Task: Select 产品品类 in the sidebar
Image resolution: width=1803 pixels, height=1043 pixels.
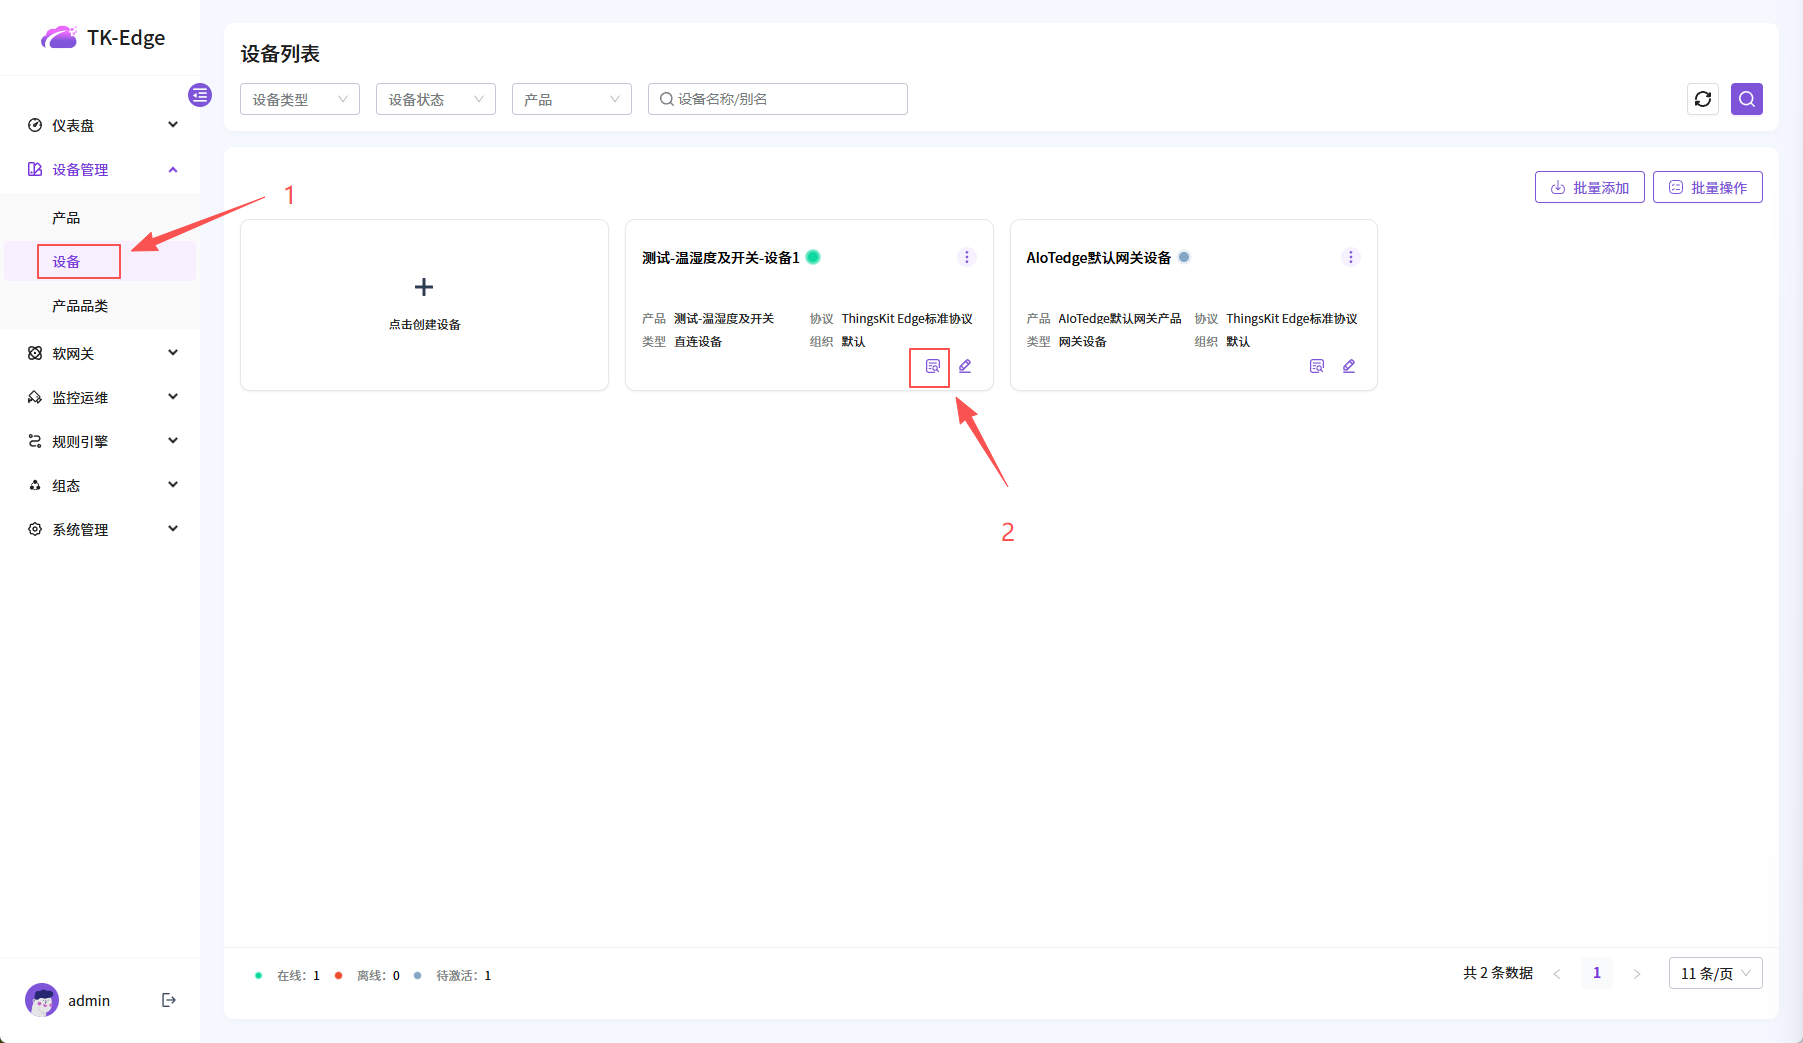Action: 80,306
